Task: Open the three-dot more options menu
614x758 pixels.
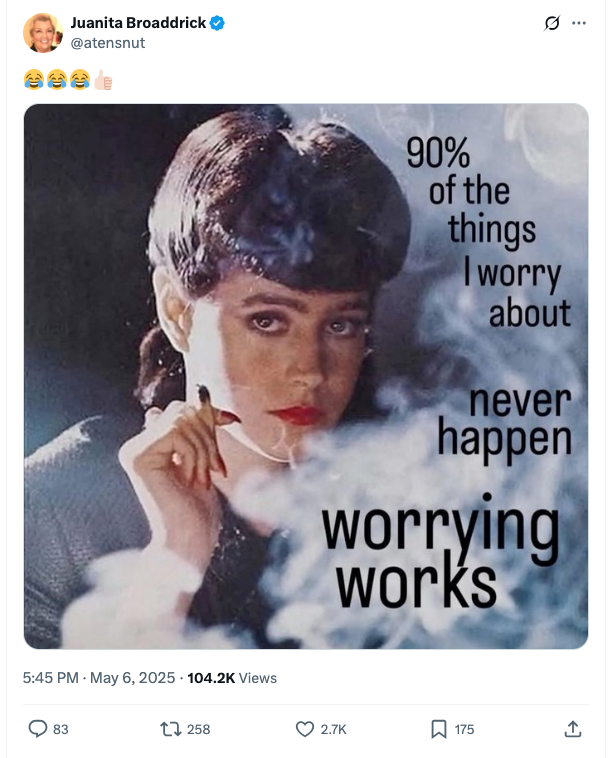Action: [579, 23]
